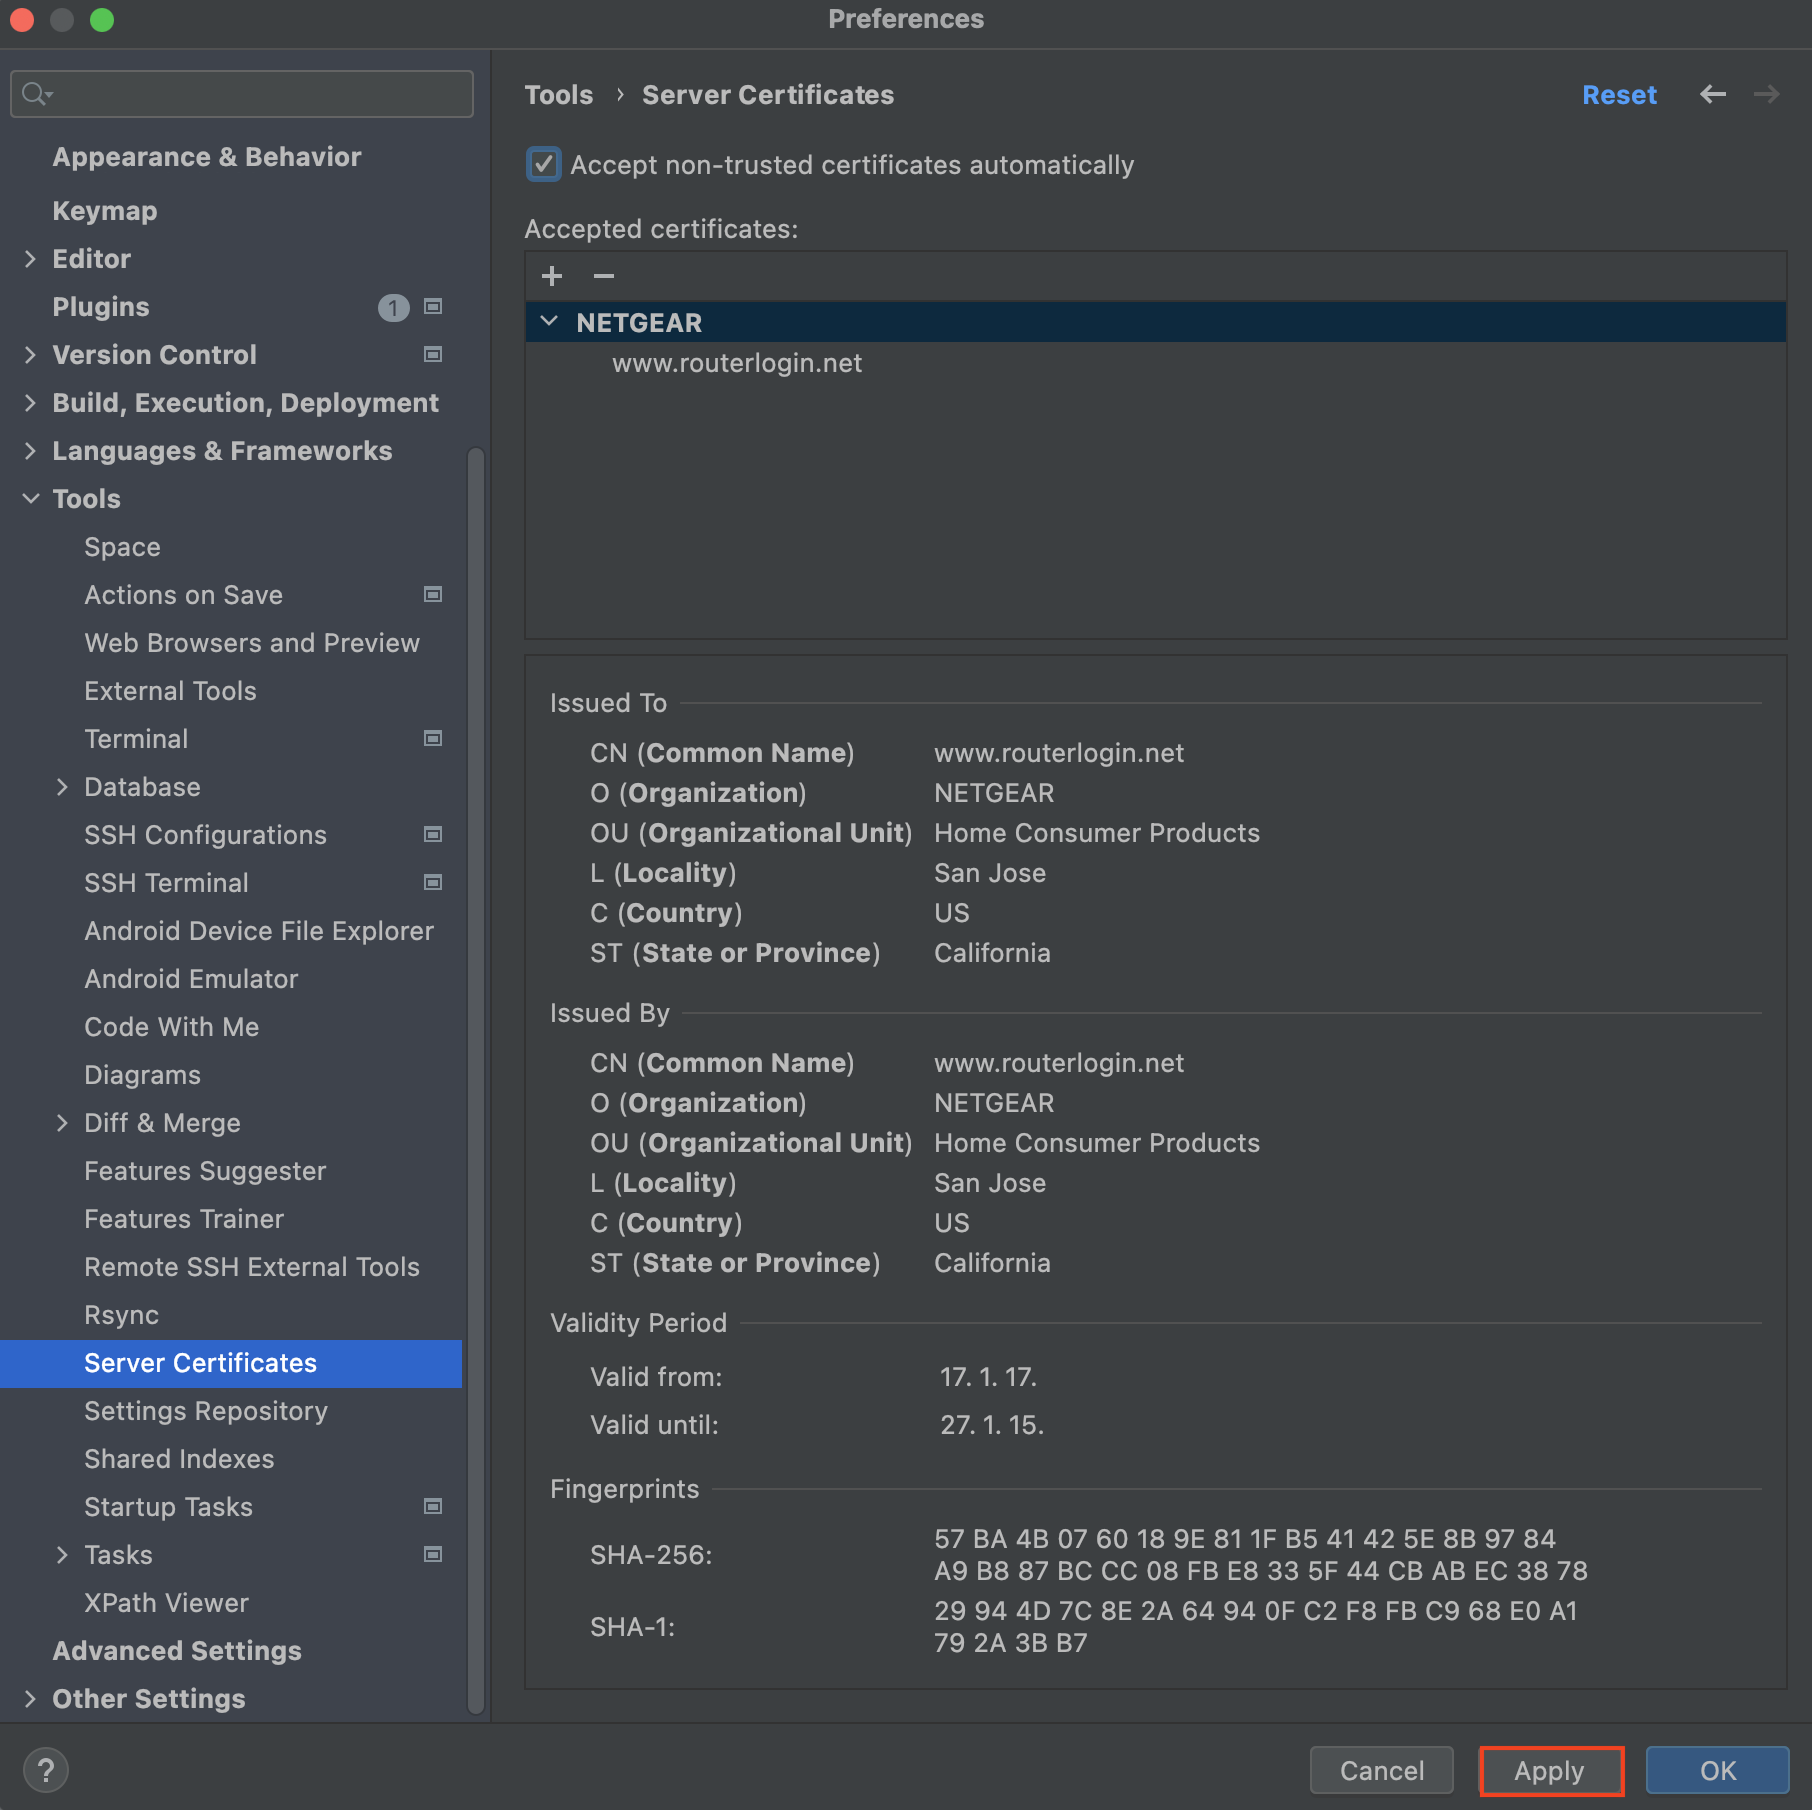Expand Languages & Frameworks section
The height and width of the screenshot is (1810, 1812).
coord(30,451)
